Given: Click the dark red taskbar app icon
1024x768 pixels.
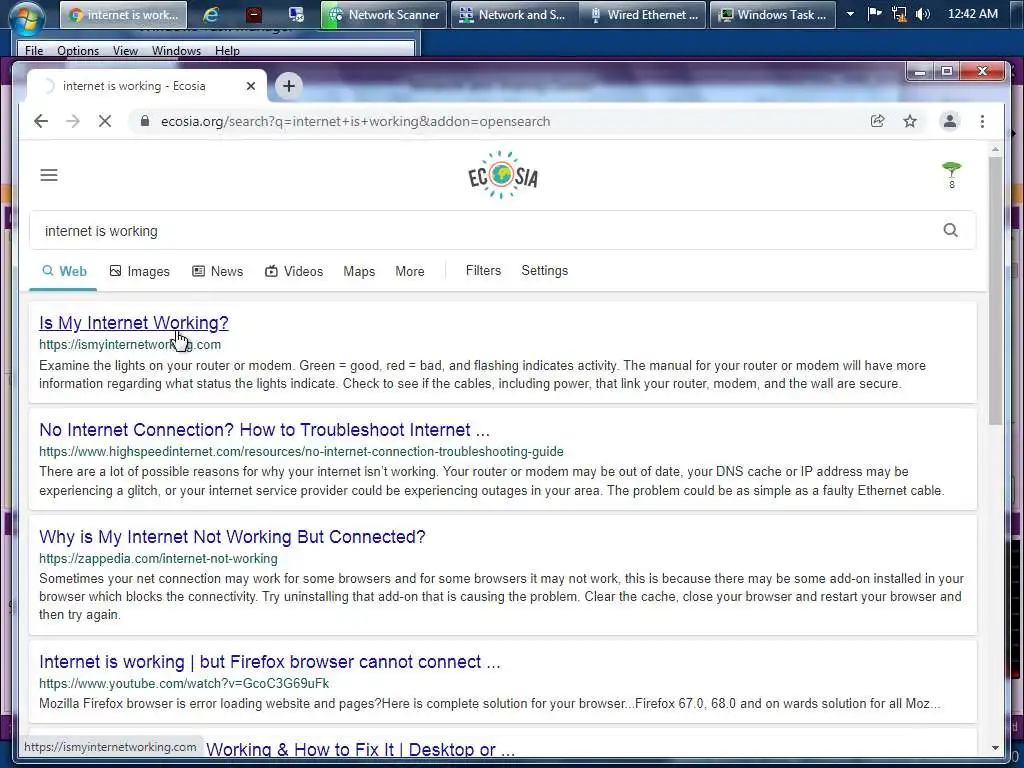Looking at the screenshot, I should click(254, 14).
